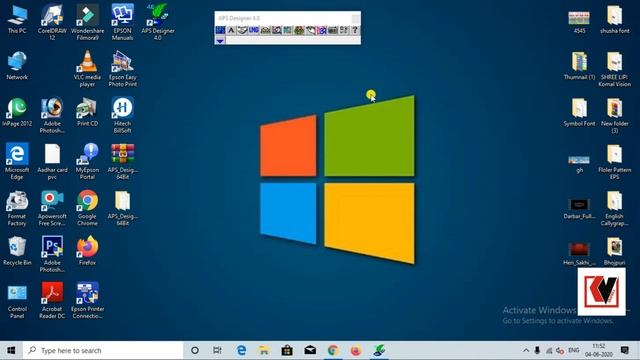This screenshot has width=640, height=360.
Task: Click the blue APS keyboard icon in APS Designer toolbar
Action: pyautogui.click(x=220, y=30)
